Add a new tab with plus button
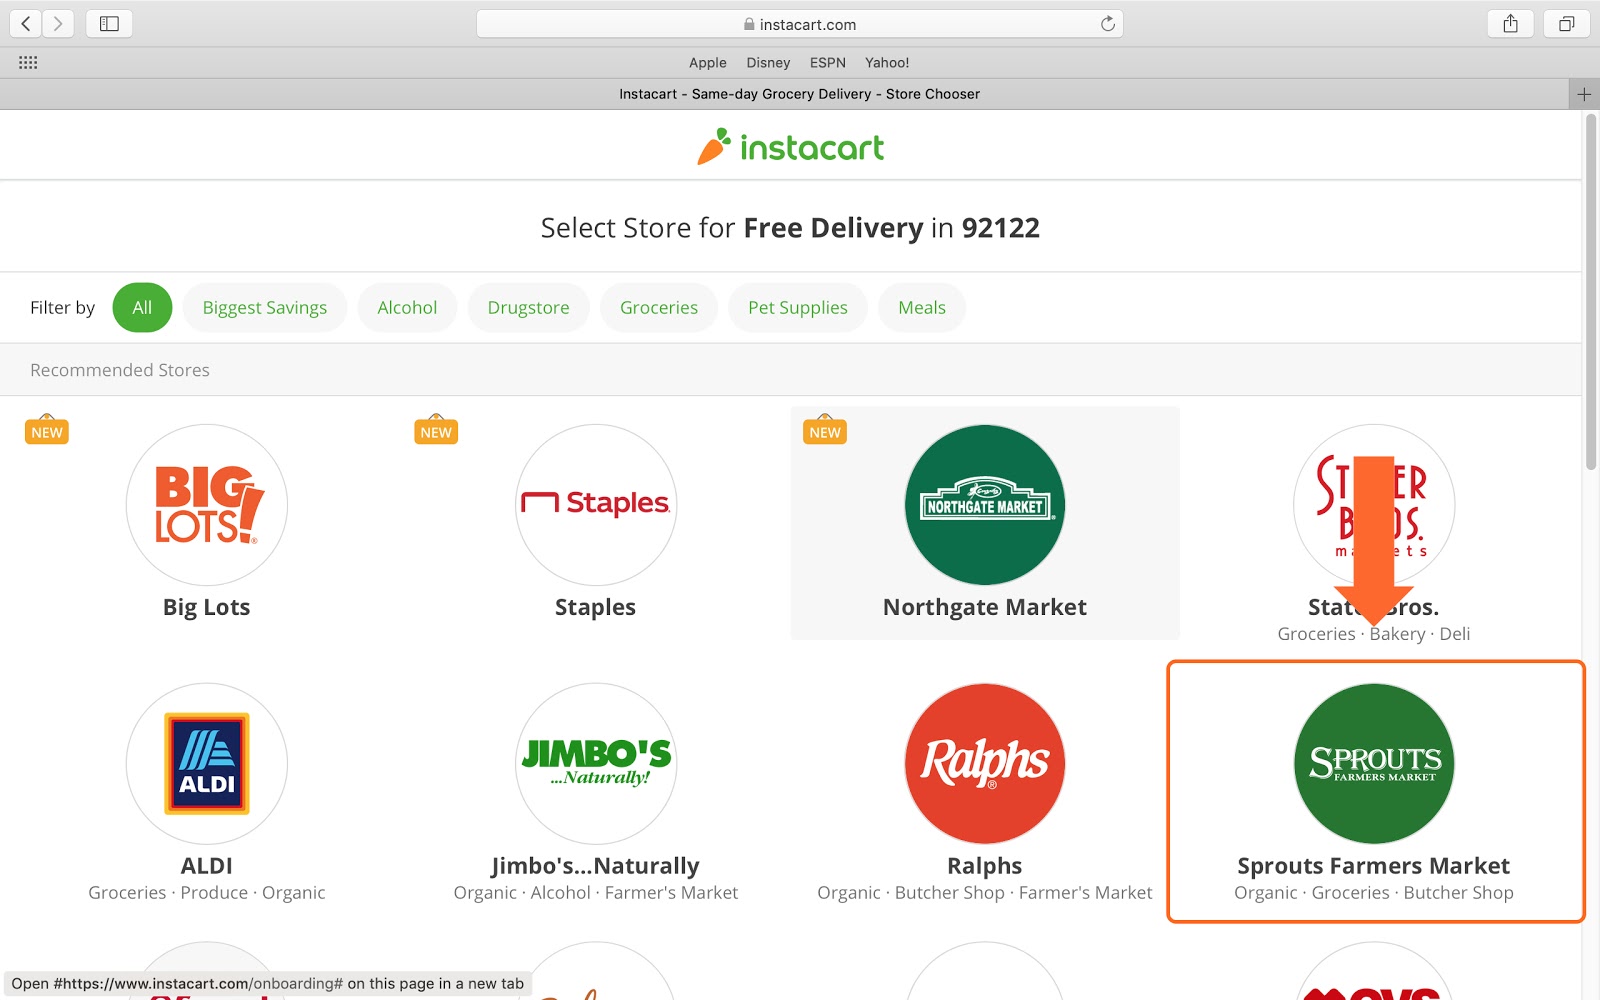 pyautogui.click(x=1584, y=94)
